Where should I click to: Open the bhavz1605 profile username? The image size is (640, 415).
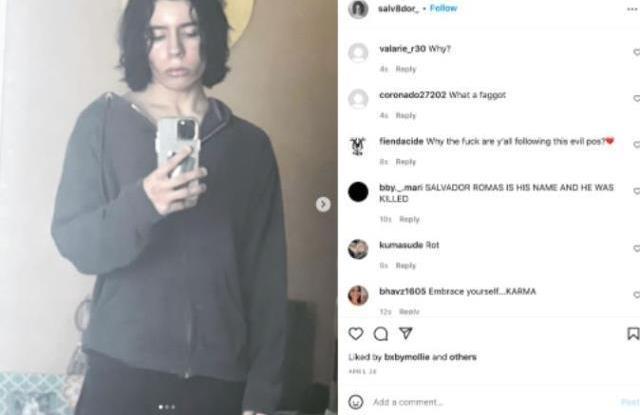coord(402,291)
